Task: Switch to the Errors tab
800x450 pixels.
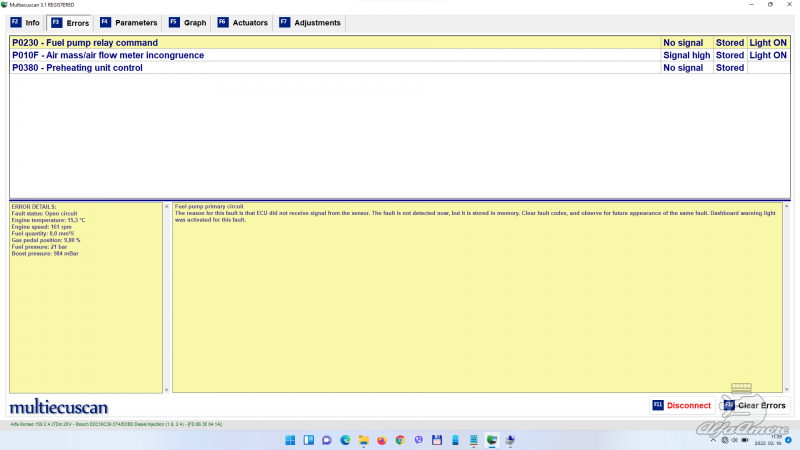Action: point(70,23)
